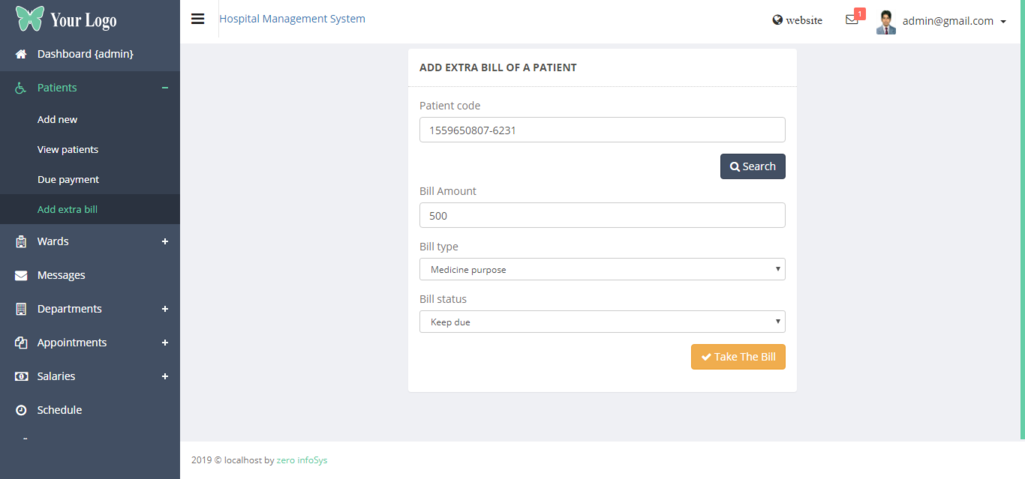This screenshot has width=1025, height=479.
Task: Click the hamburger menu toggle icon
Action: point(197,19)
